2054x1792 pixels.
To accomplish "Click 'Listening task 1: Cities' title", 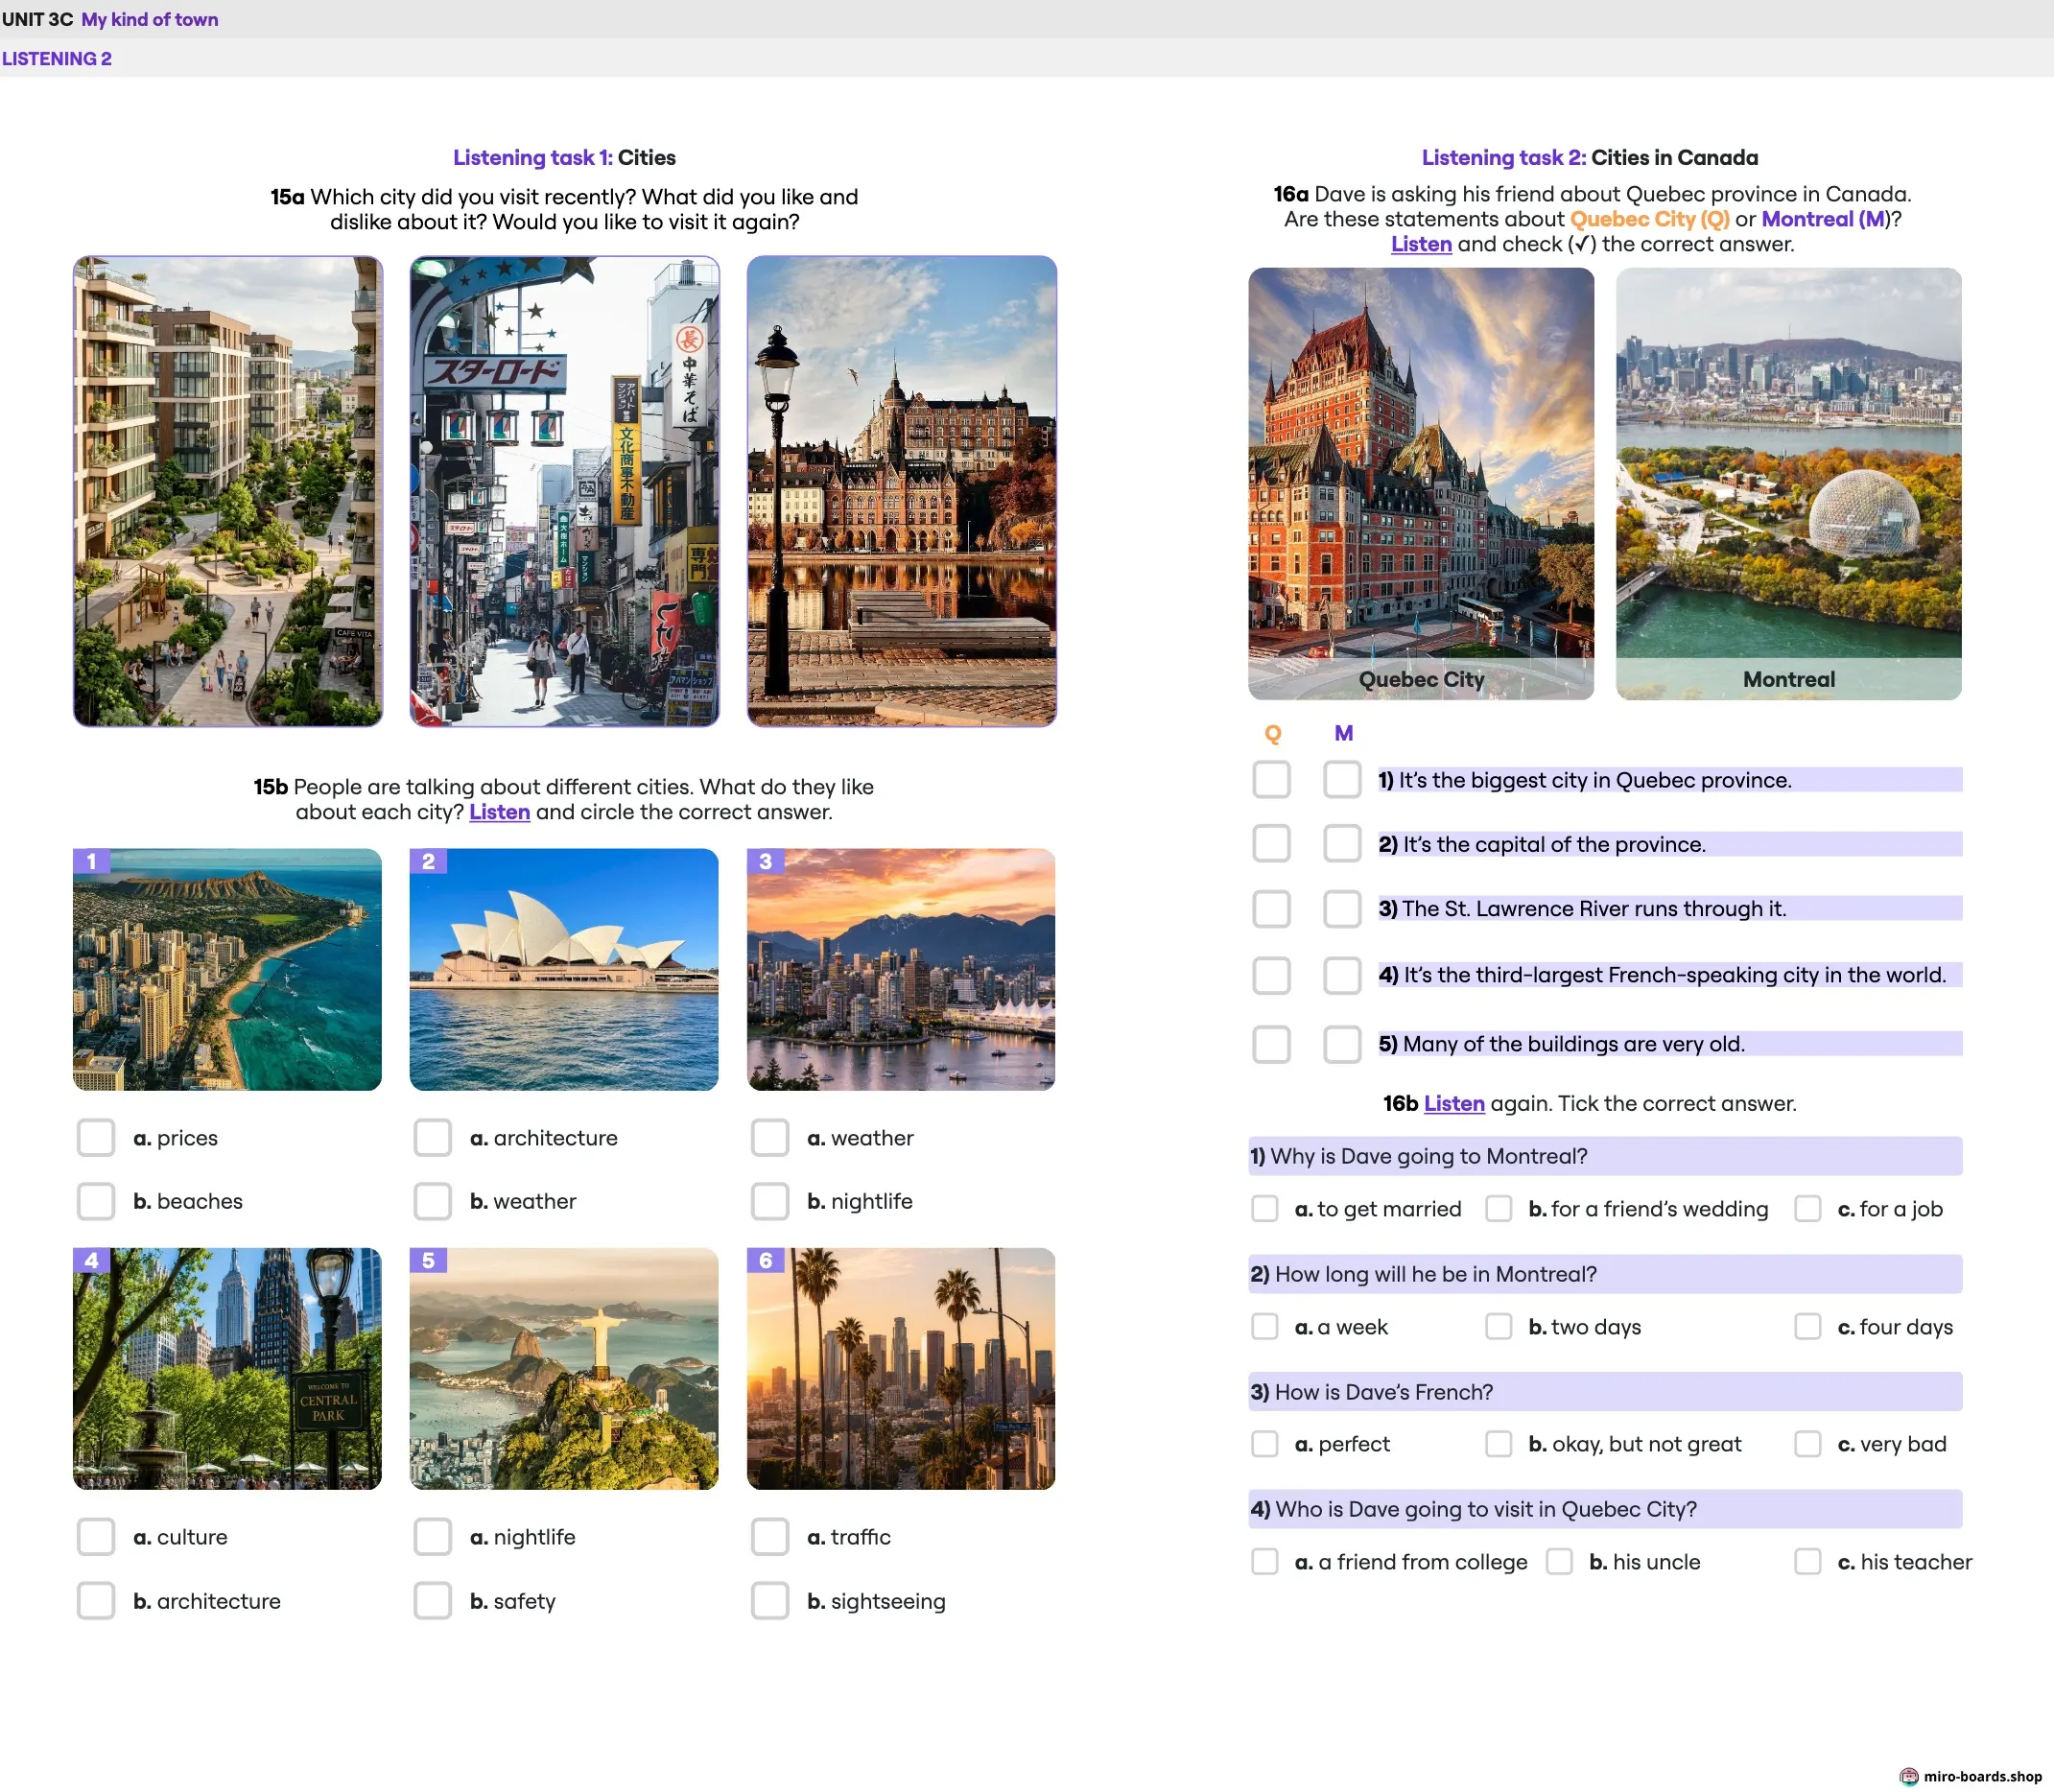I will pyautogui.click(x=564, y=157).
